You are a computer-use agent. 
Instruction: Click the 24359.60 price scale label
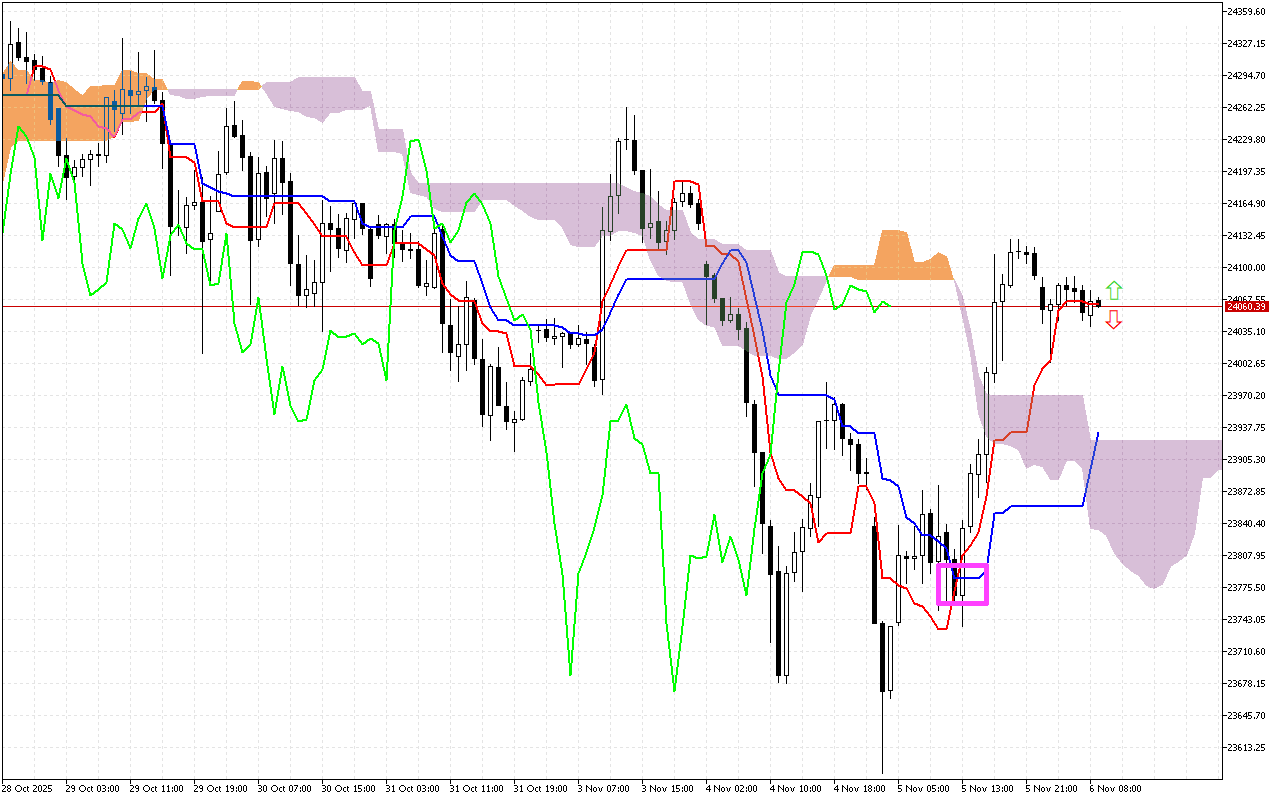(1246, 12)
